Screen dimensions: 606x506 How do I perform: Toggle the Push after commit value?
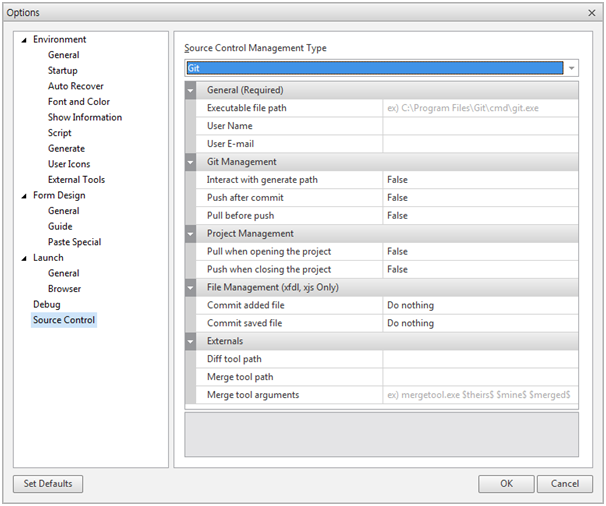tap(479, 198)
